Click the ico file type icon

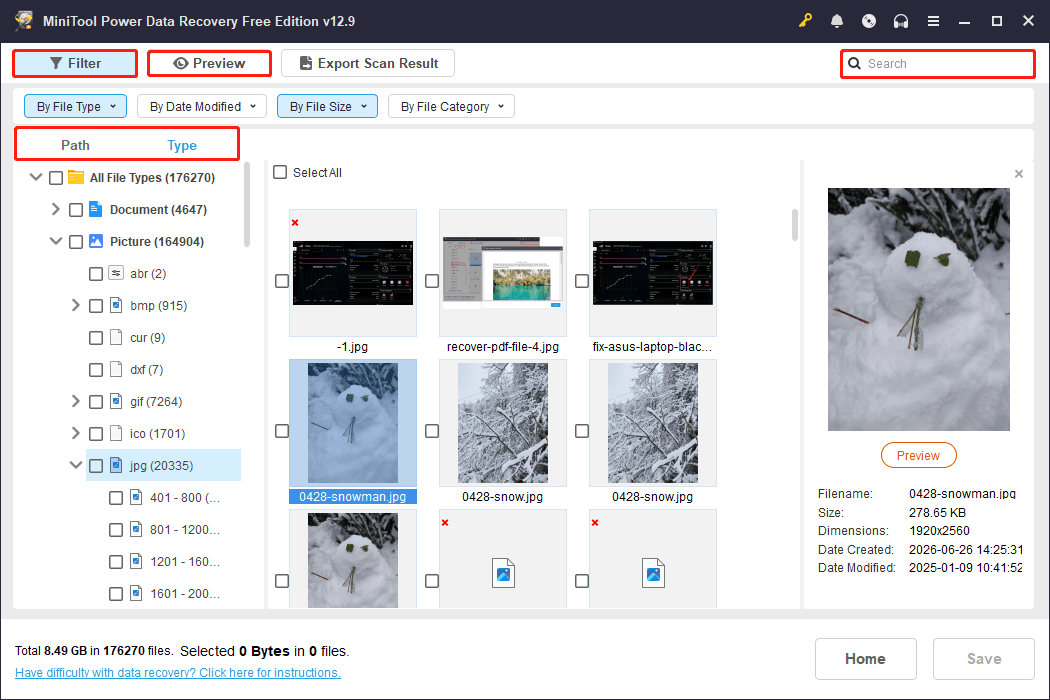116,433
